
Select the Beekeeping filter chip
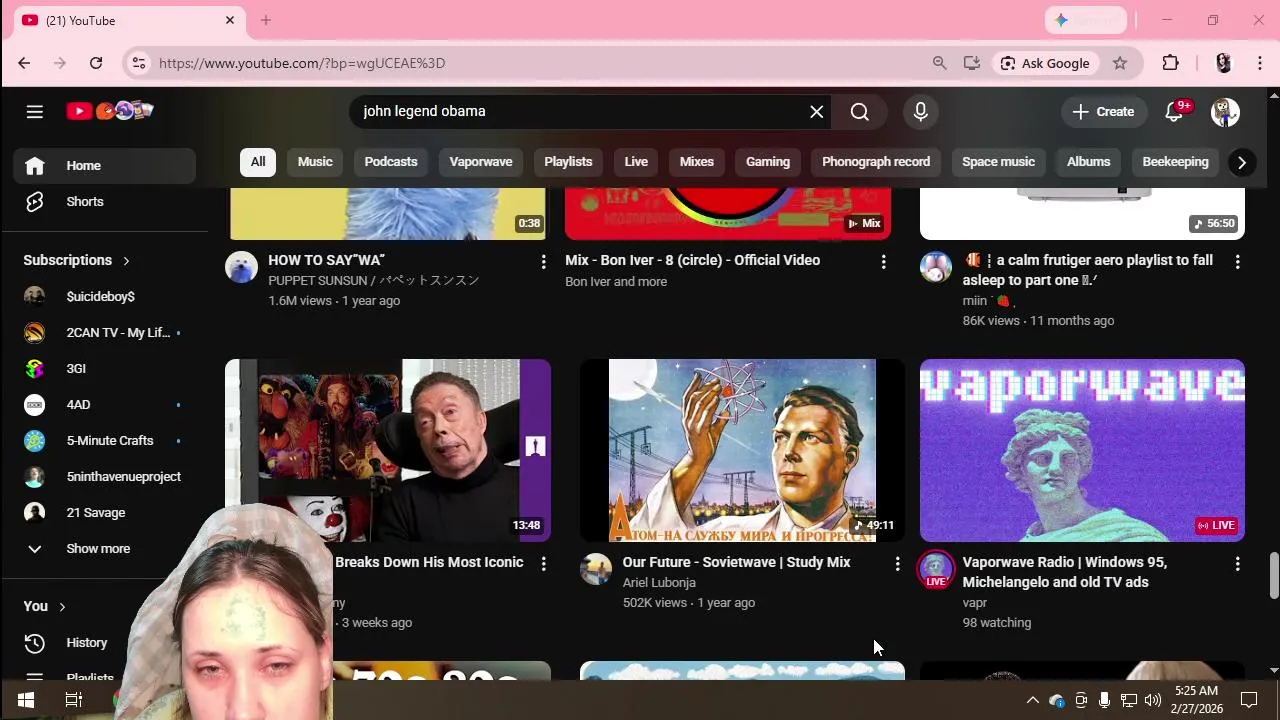1175,162
